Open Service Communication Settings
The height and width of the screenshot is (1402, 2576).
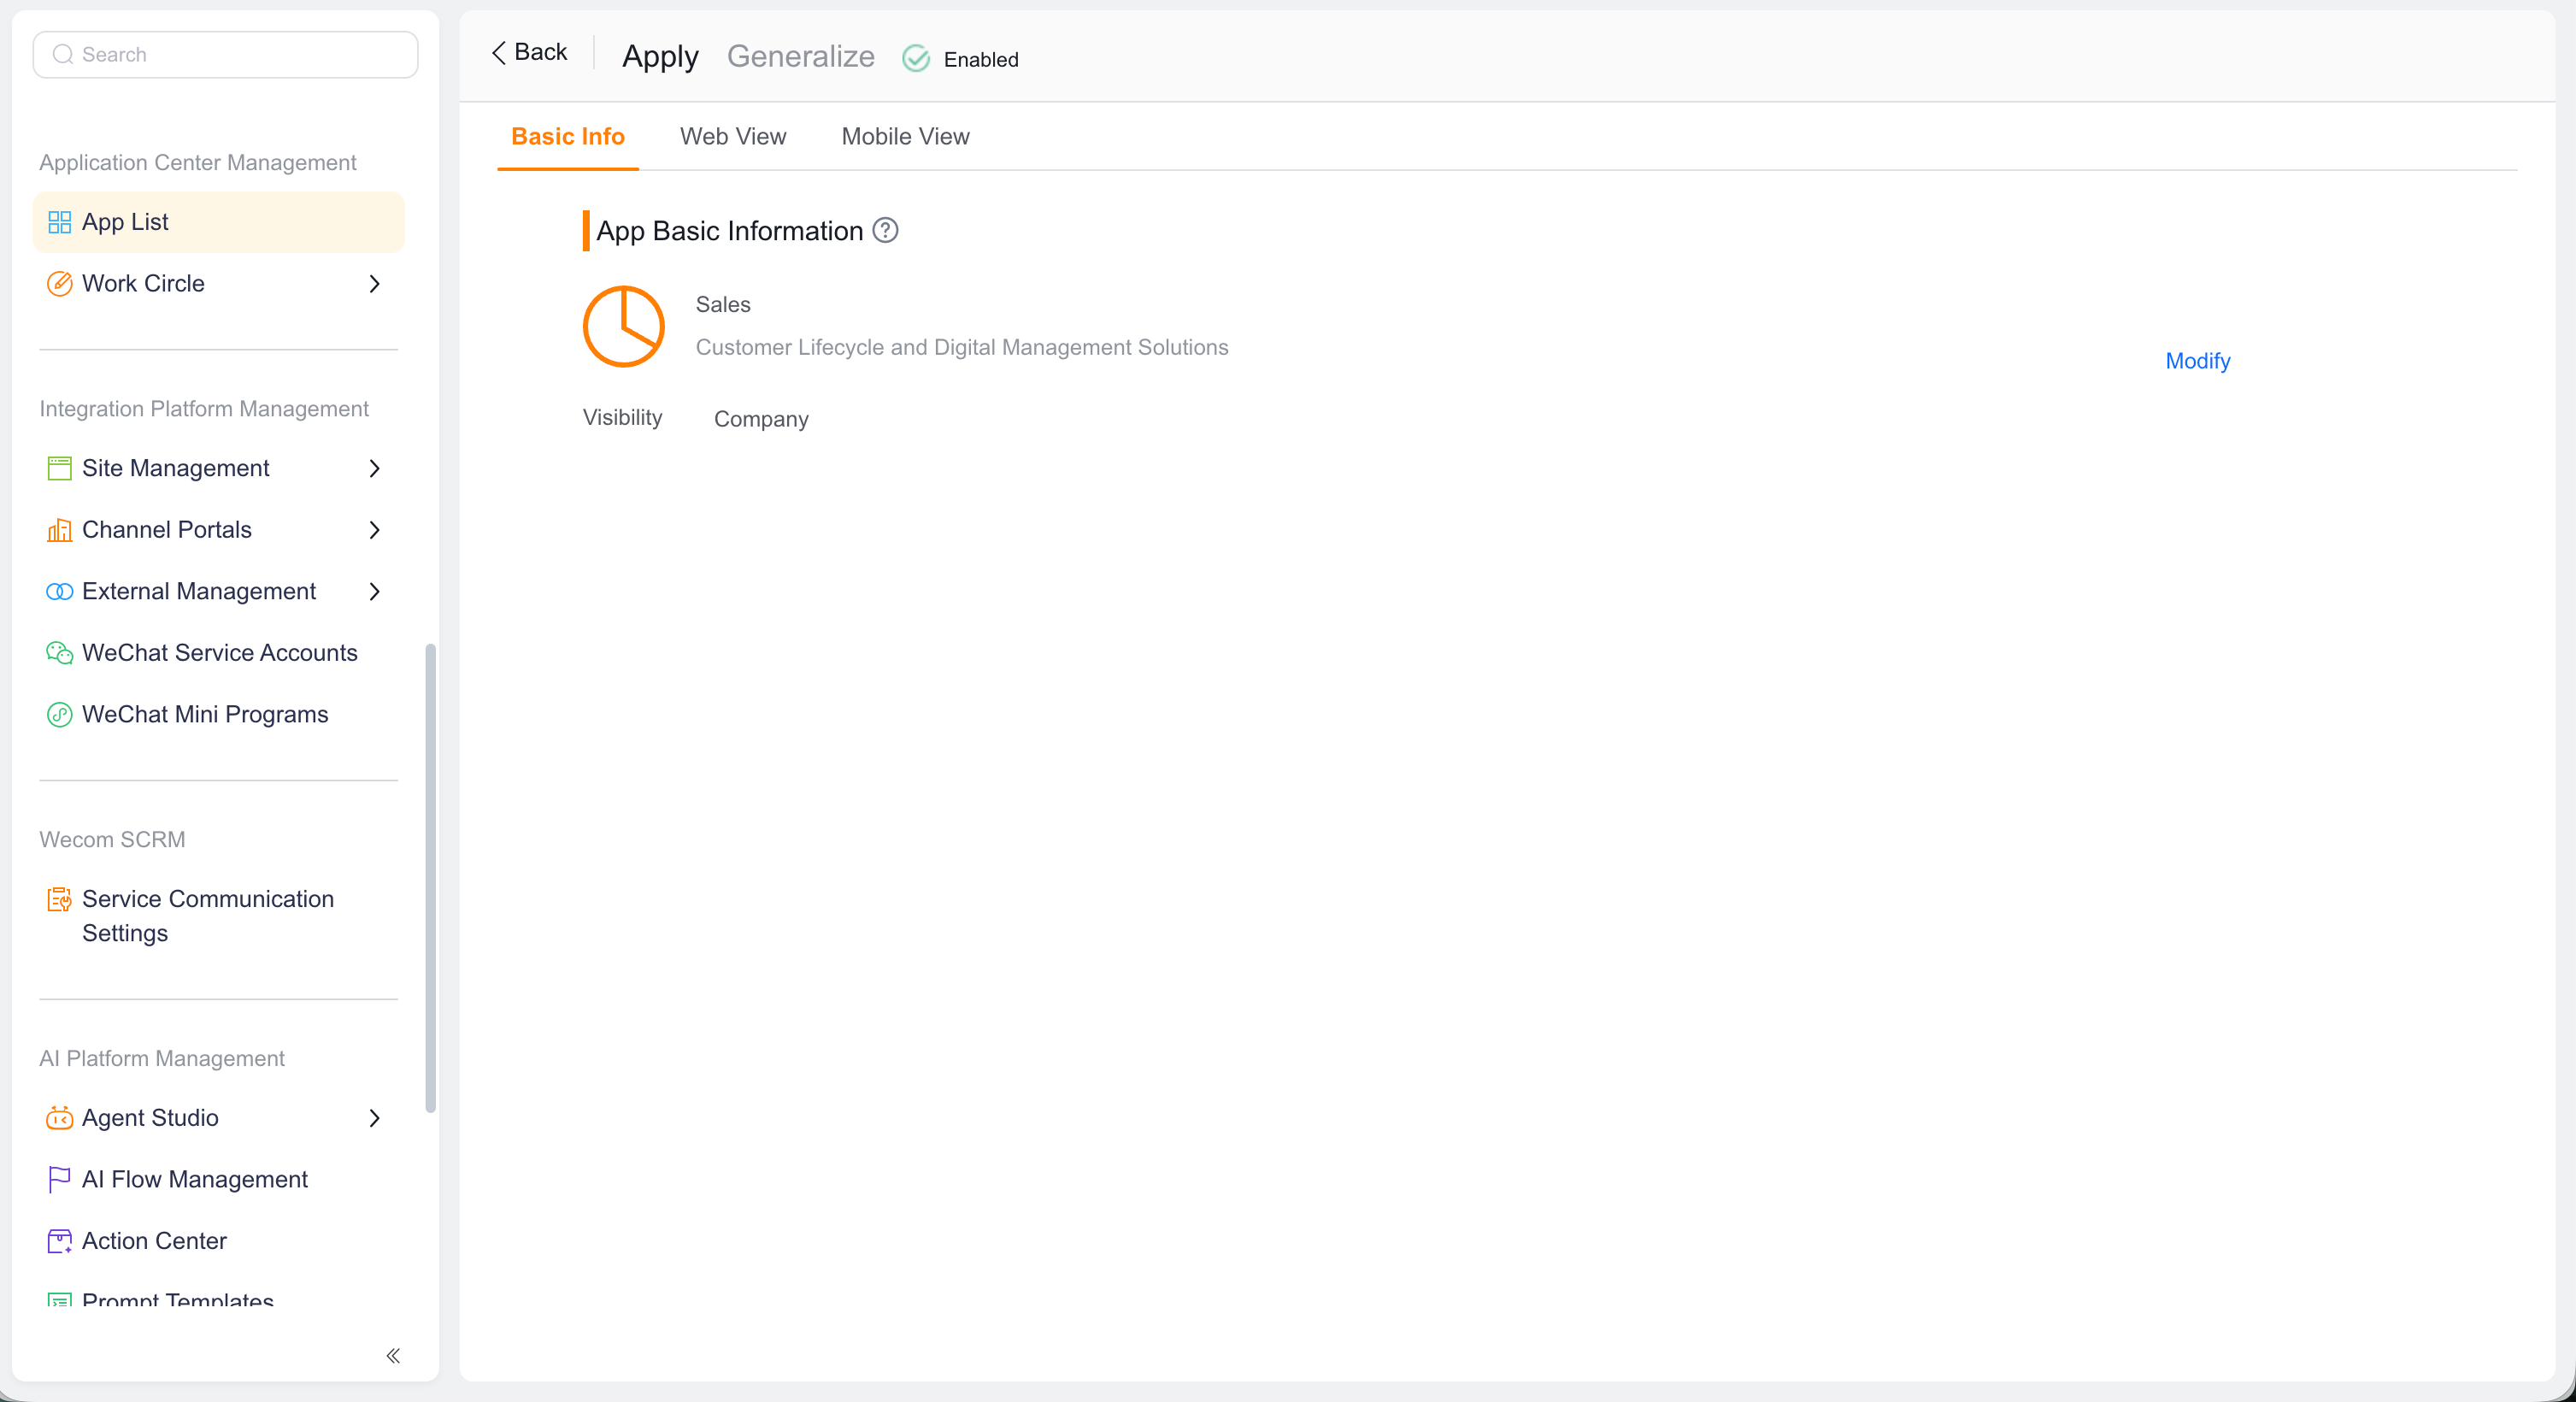(219, 916)
